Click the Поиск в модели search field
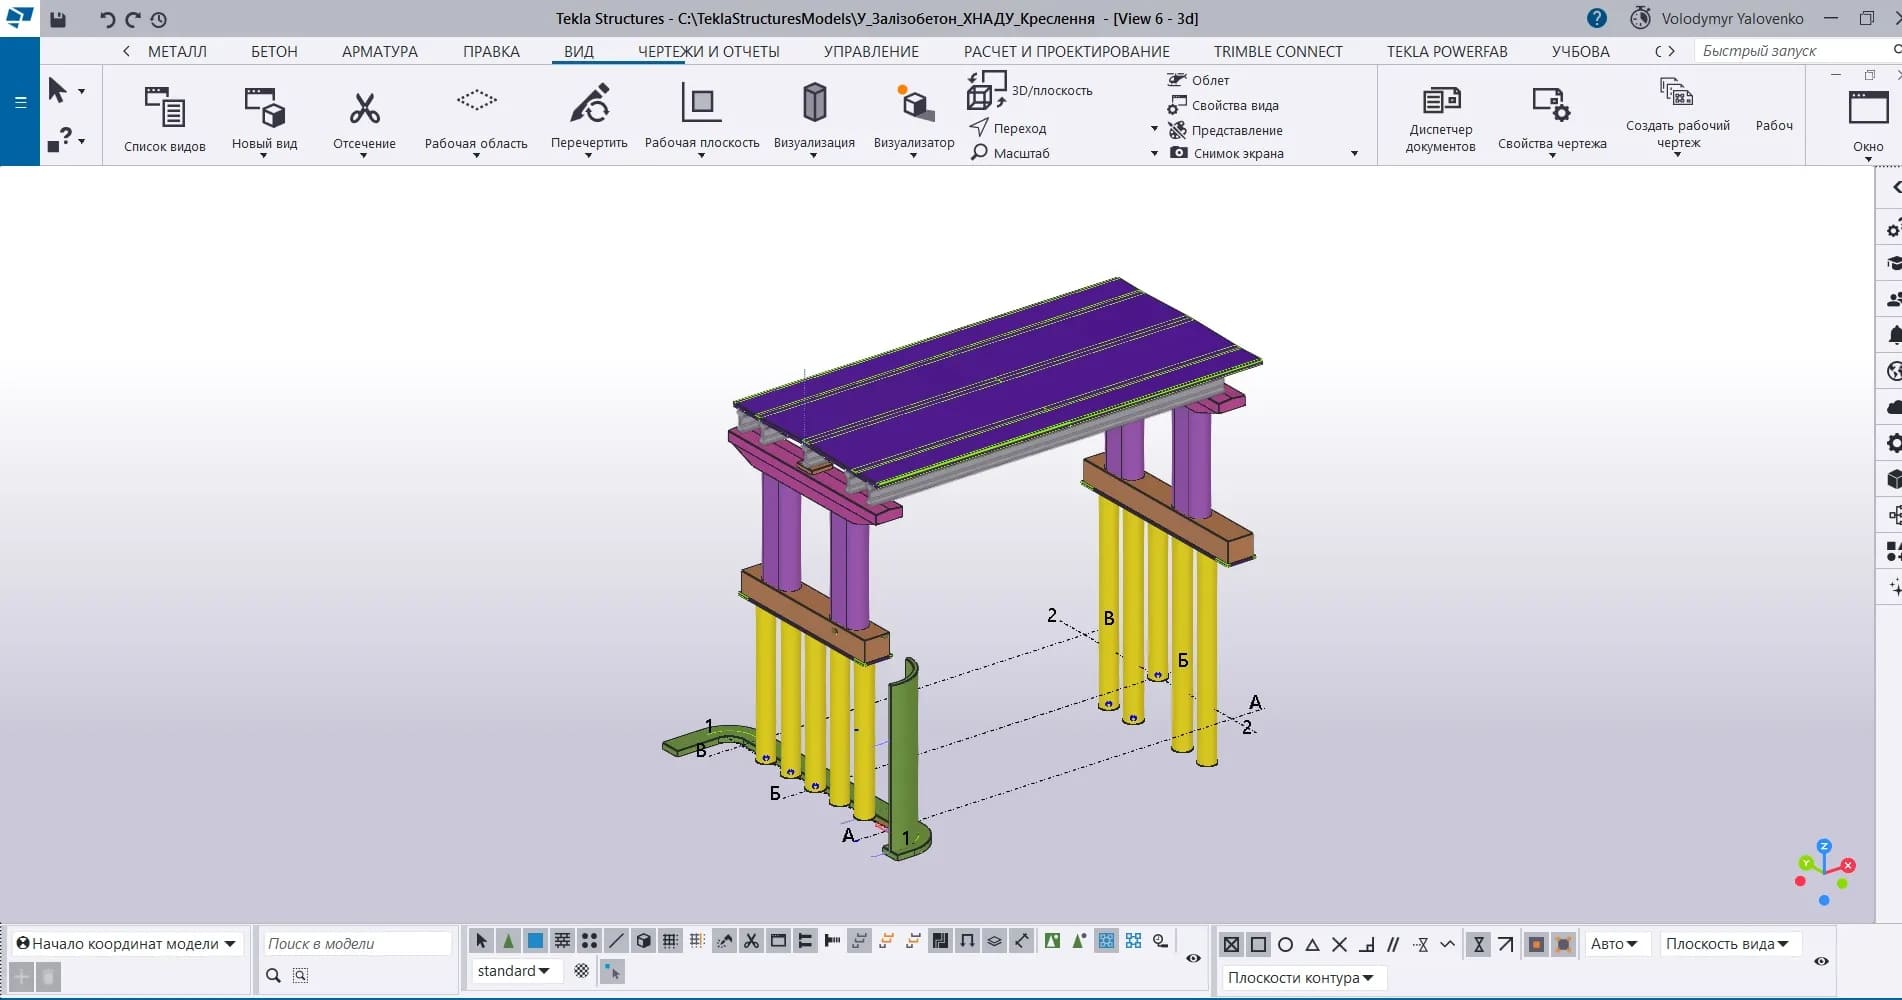The width and height of the screenshot is (1902, 1000). pyautogui.click(x=357, y=944)
